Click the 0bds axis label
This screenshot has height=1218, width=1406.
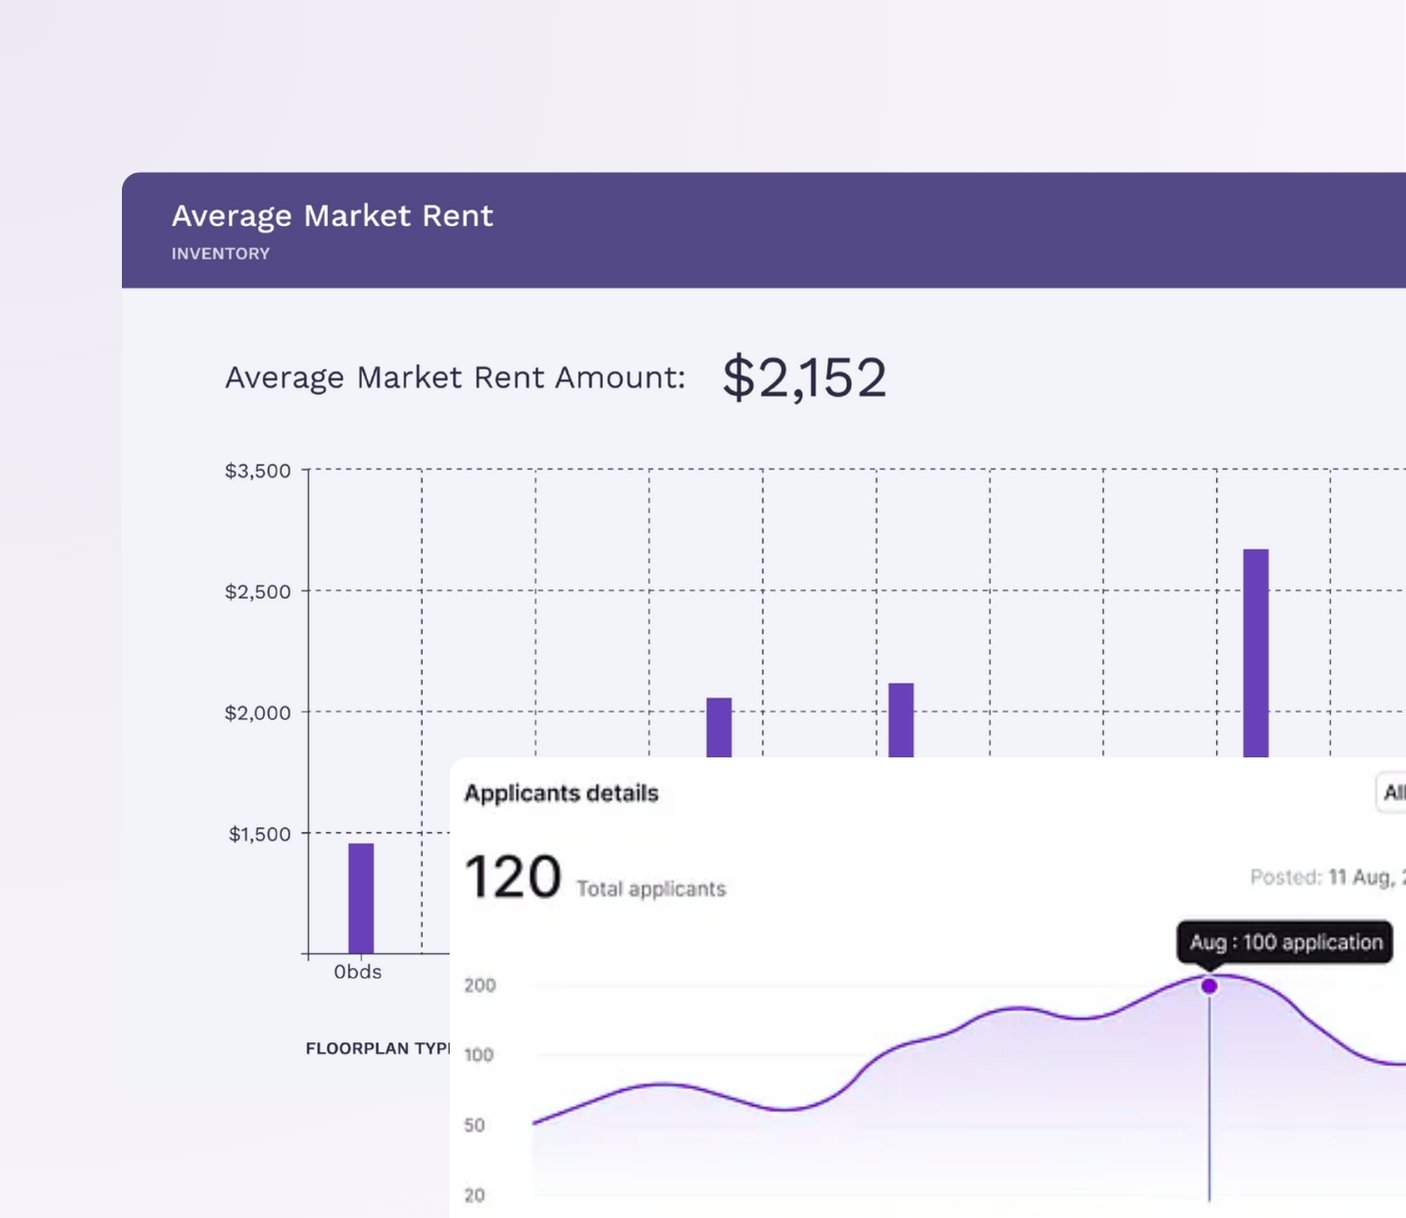click(x=358, y=972)
